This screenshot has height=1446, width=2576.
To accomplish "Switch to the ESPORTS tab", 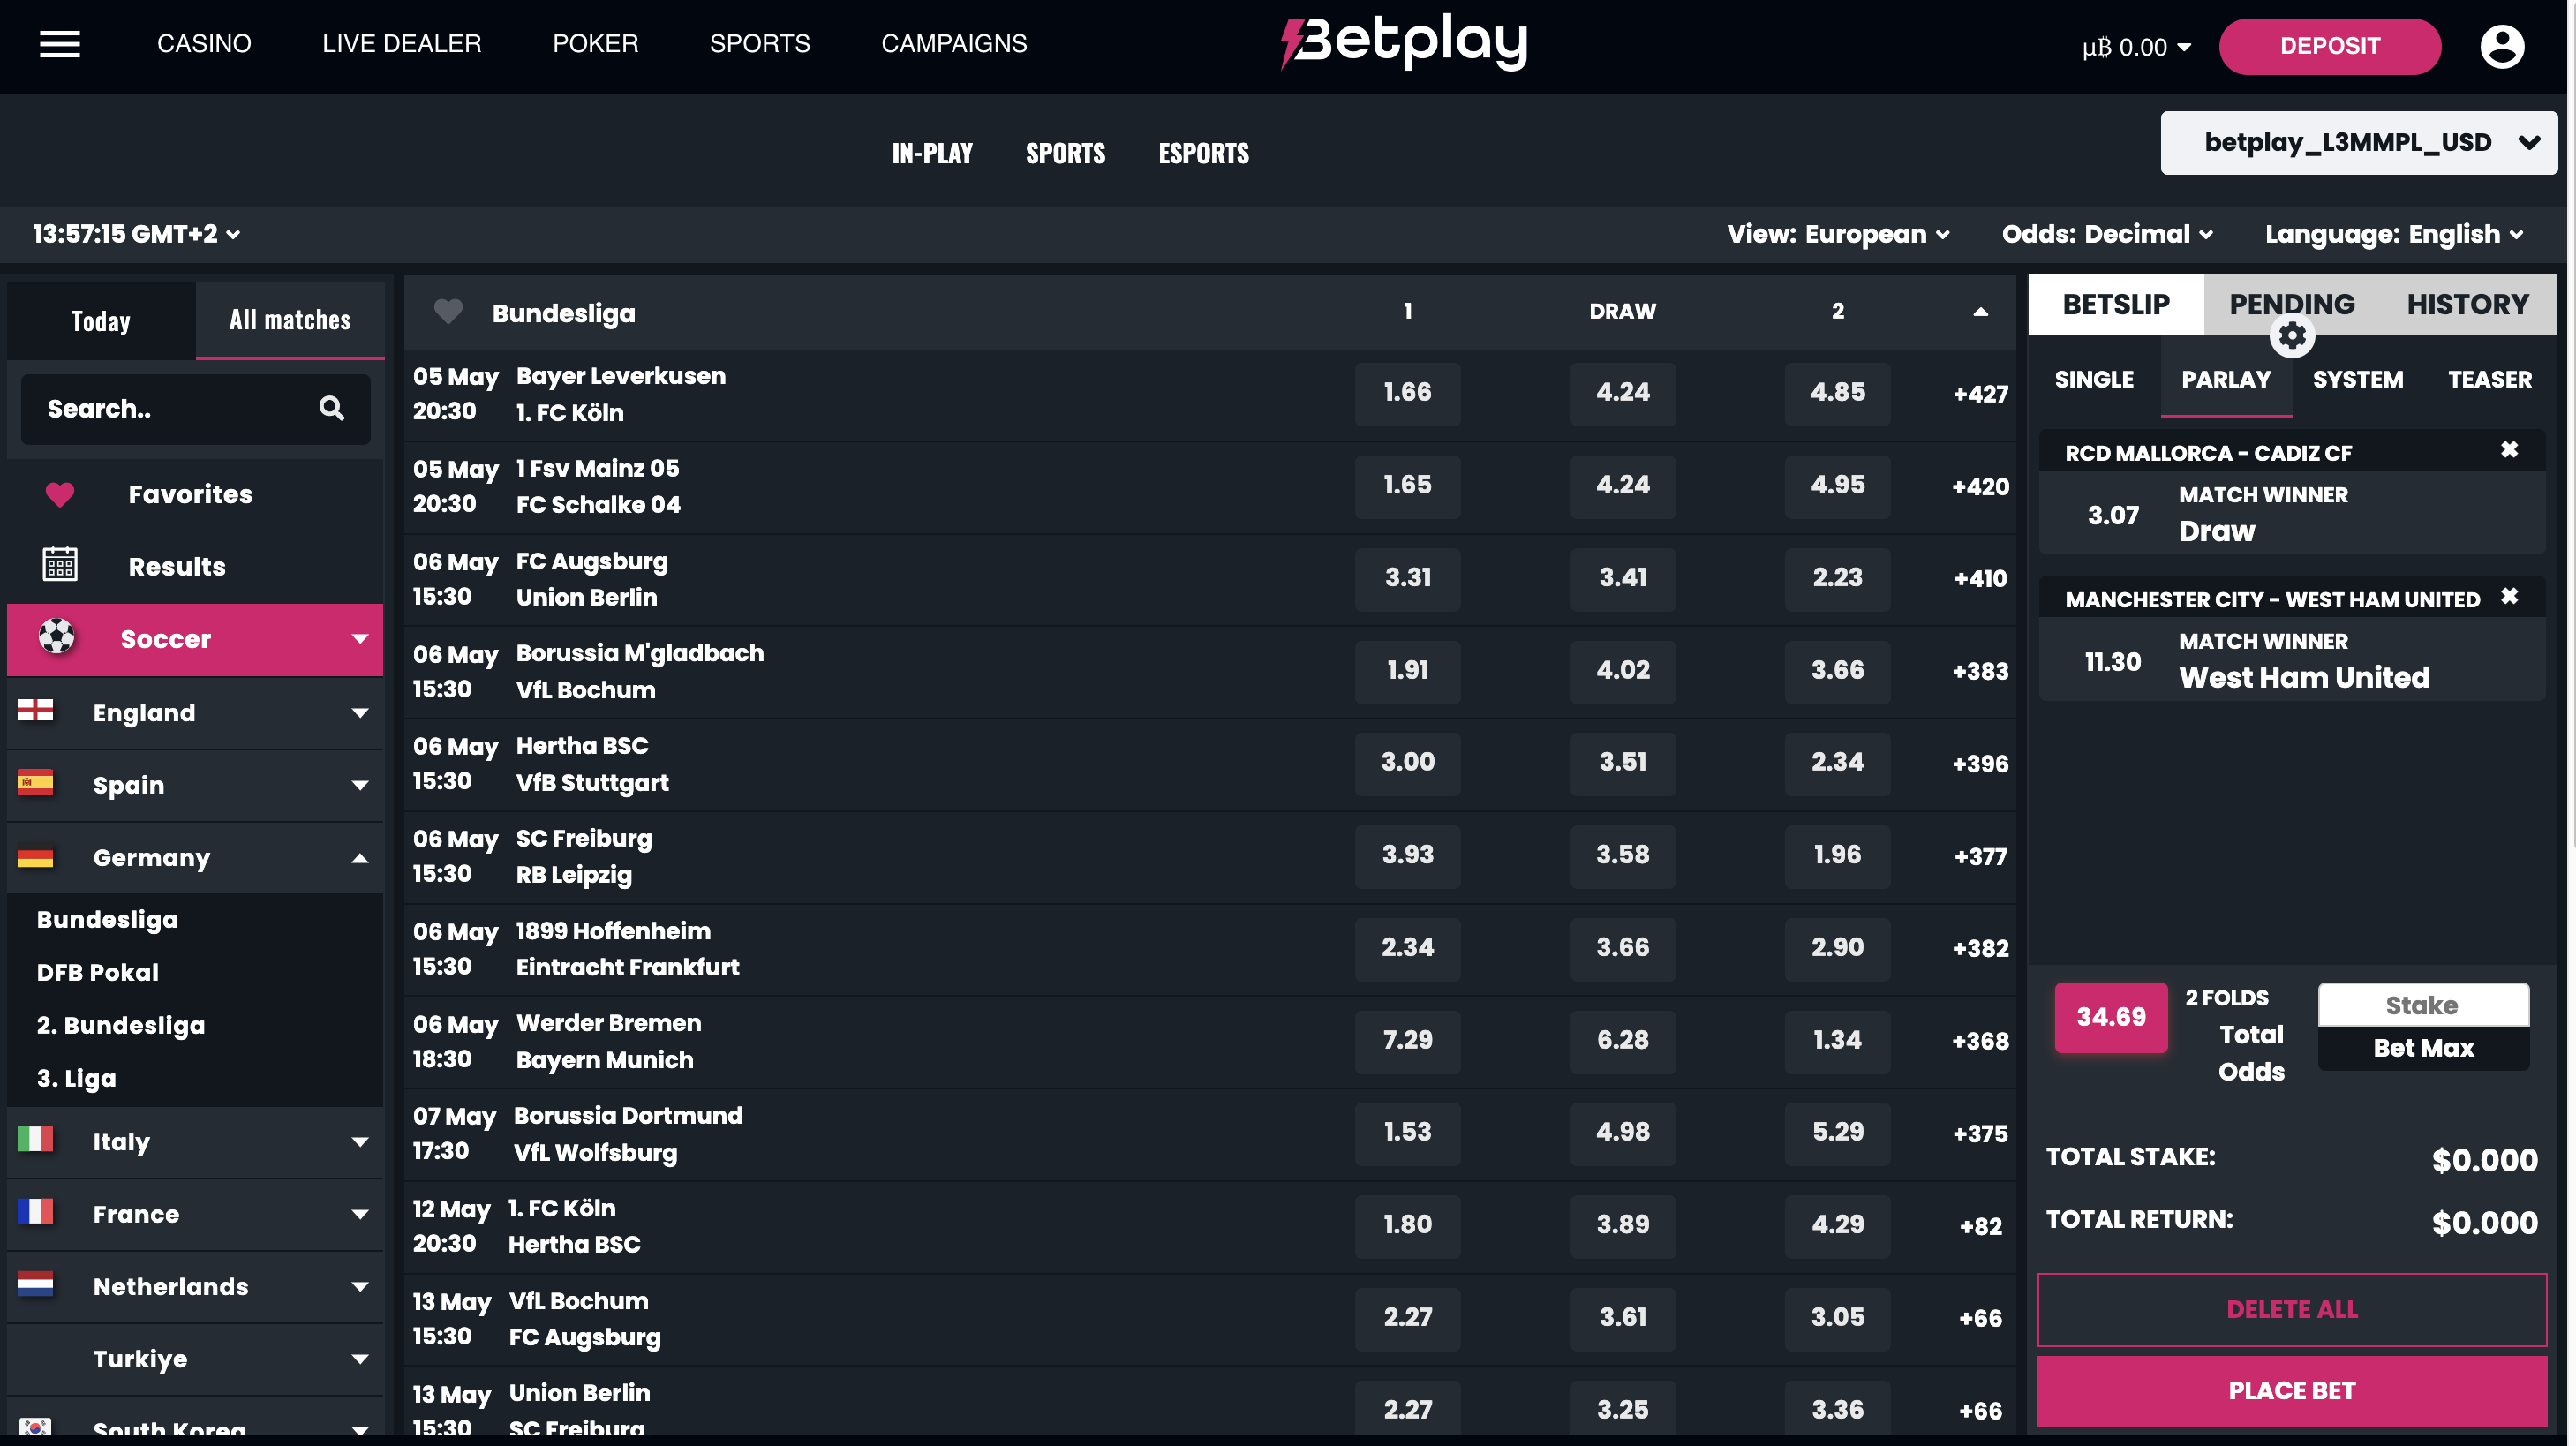I will [x=1203, y=153].
